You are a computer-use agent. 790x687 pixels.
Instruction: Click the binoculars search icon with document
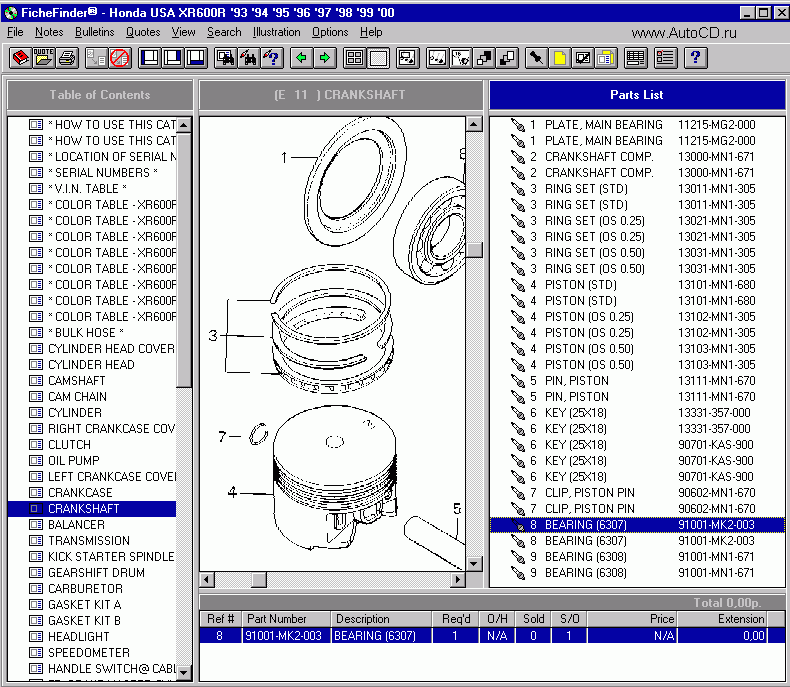(225, 58)
